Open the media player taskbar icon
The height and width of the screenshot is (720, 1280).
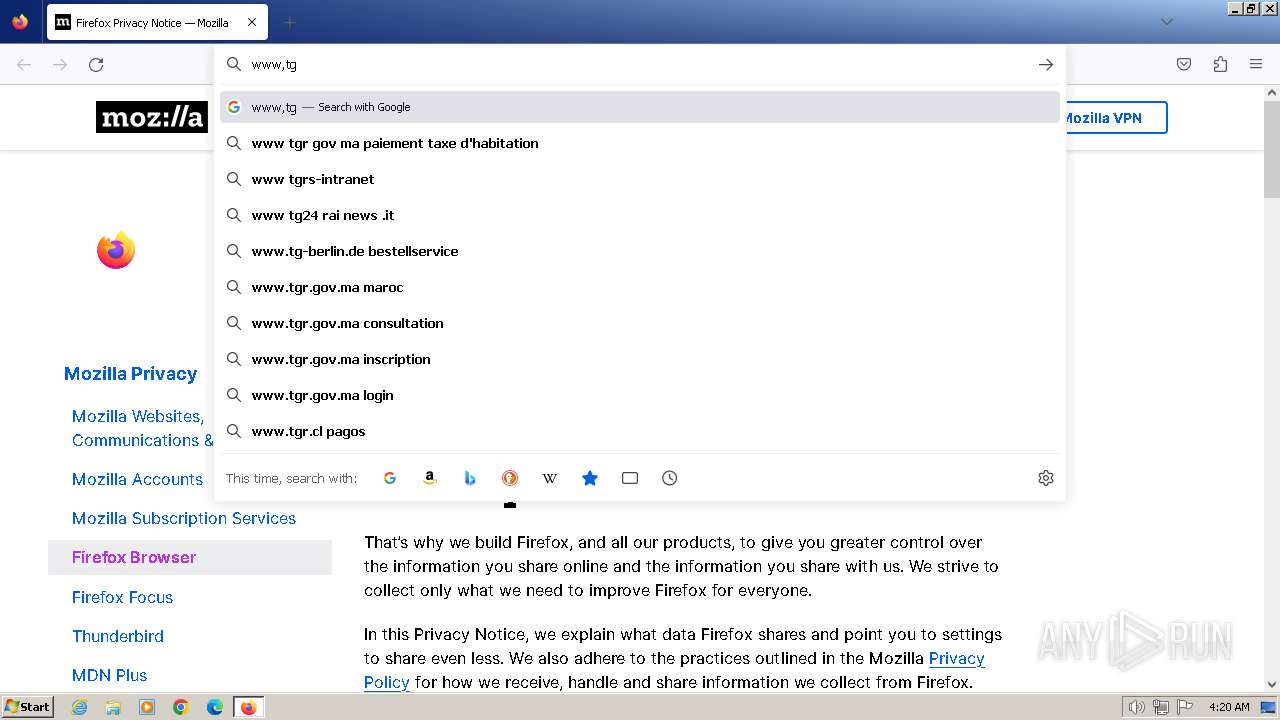click(147, 707)
